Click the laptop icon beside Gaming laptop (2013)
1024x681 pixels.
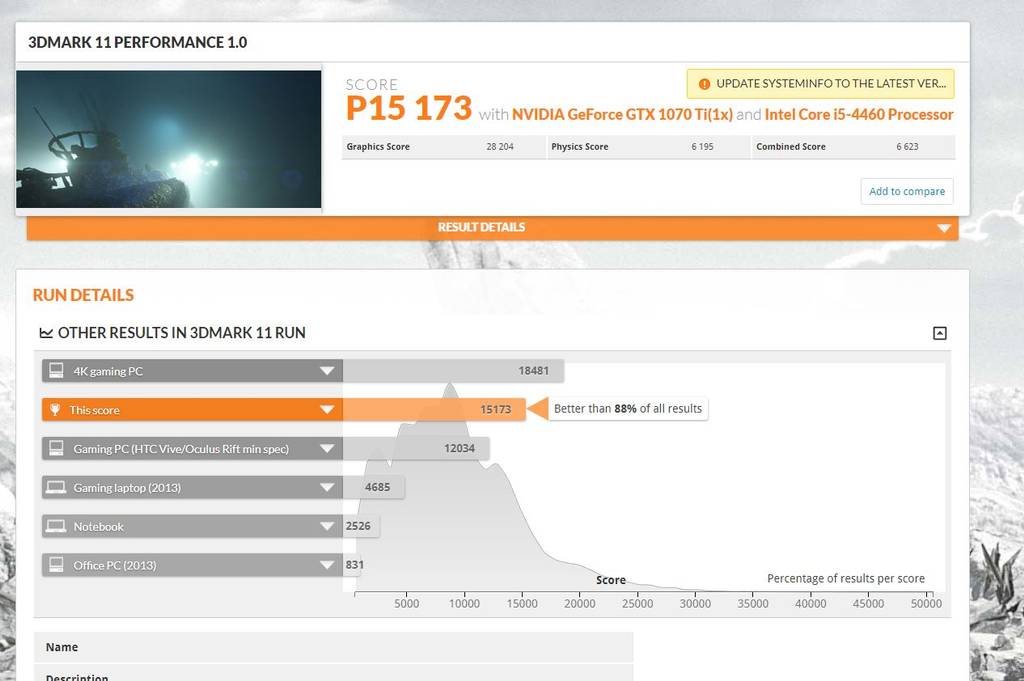pos(56,487)
